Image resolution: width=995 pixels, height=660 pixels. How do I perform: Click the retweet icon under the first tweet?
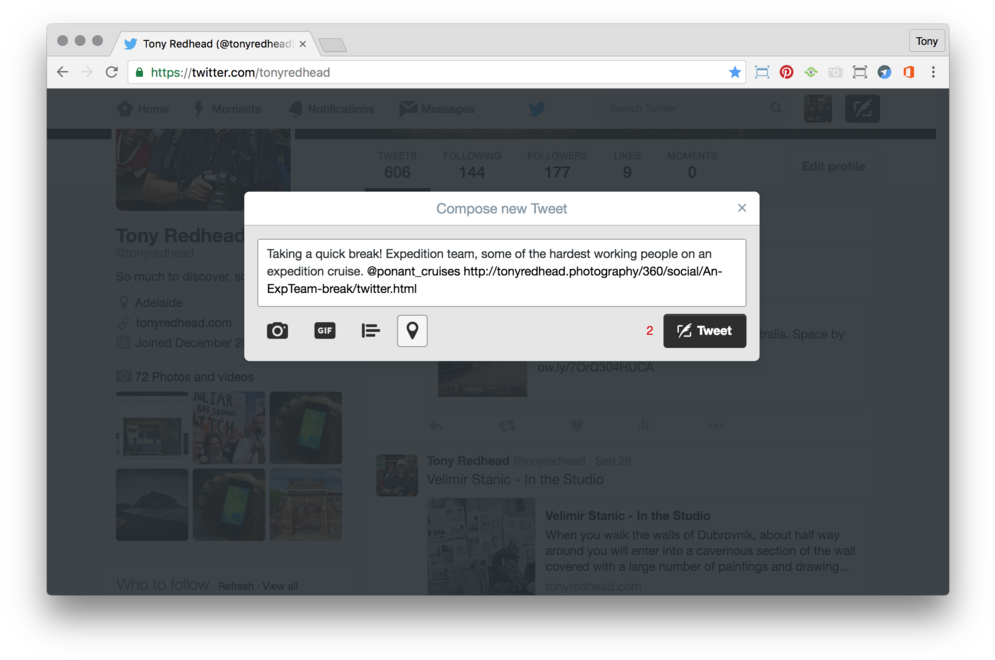pyautogui.click(x=506, y=425)
